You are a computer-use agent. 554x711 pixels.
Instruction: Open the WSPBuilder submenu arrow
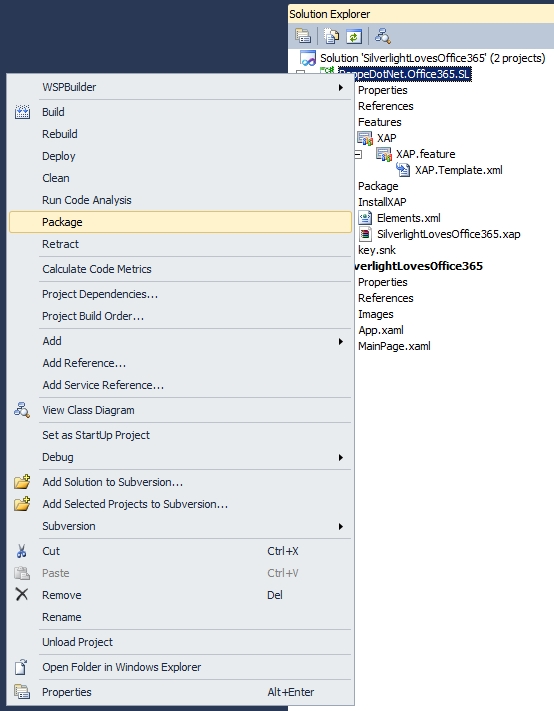tap(340, 87)
